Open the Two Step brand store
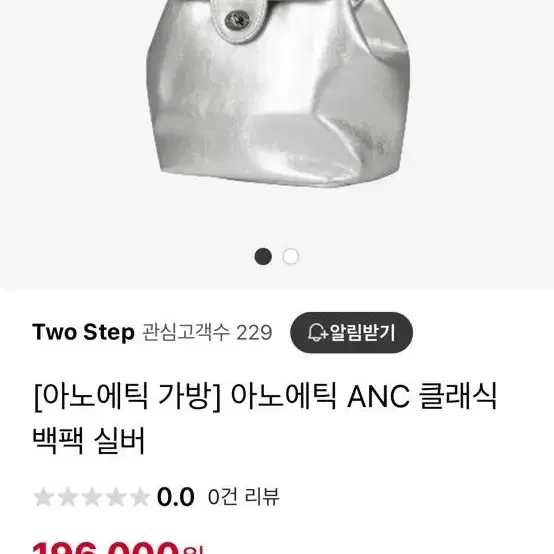This screenshot has height=554, width=554. [83, 332]
